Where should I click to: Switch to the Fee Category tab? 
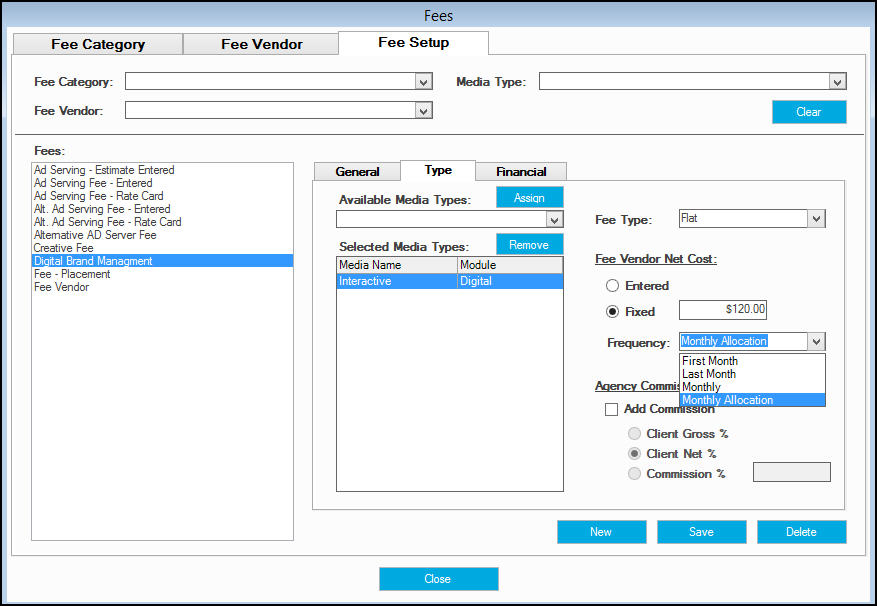point(98,44)
